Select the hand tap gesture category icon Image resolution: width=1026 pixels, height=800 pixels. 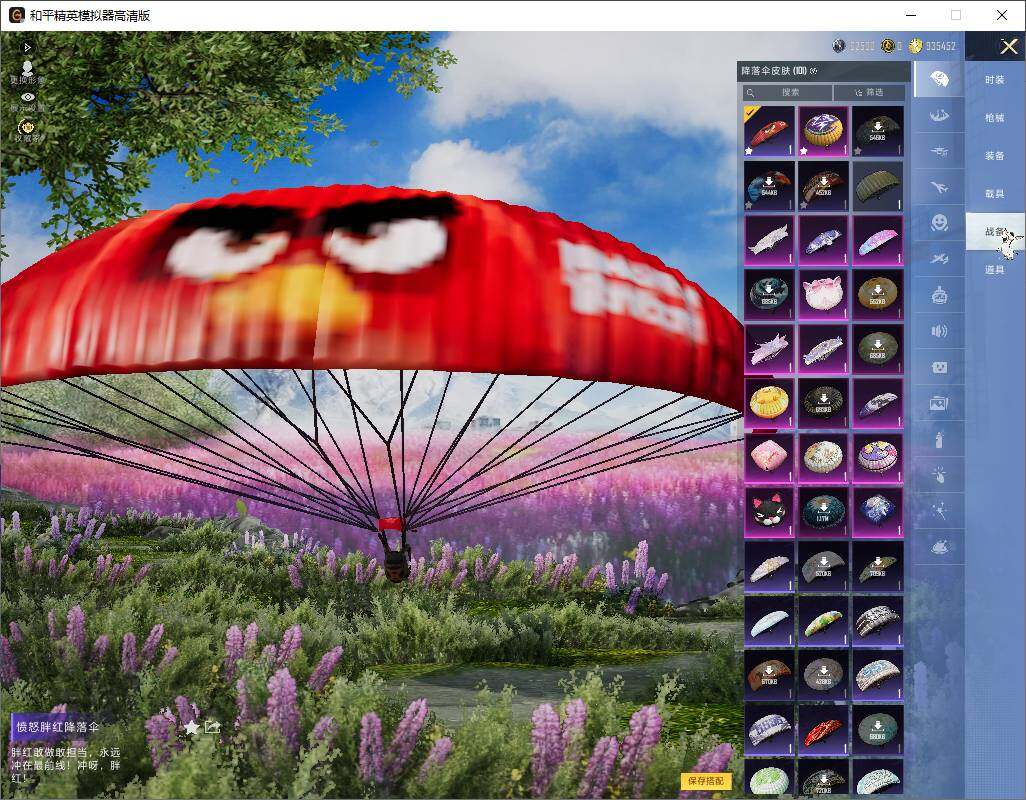pyautogui.click(x=939, y=475)
